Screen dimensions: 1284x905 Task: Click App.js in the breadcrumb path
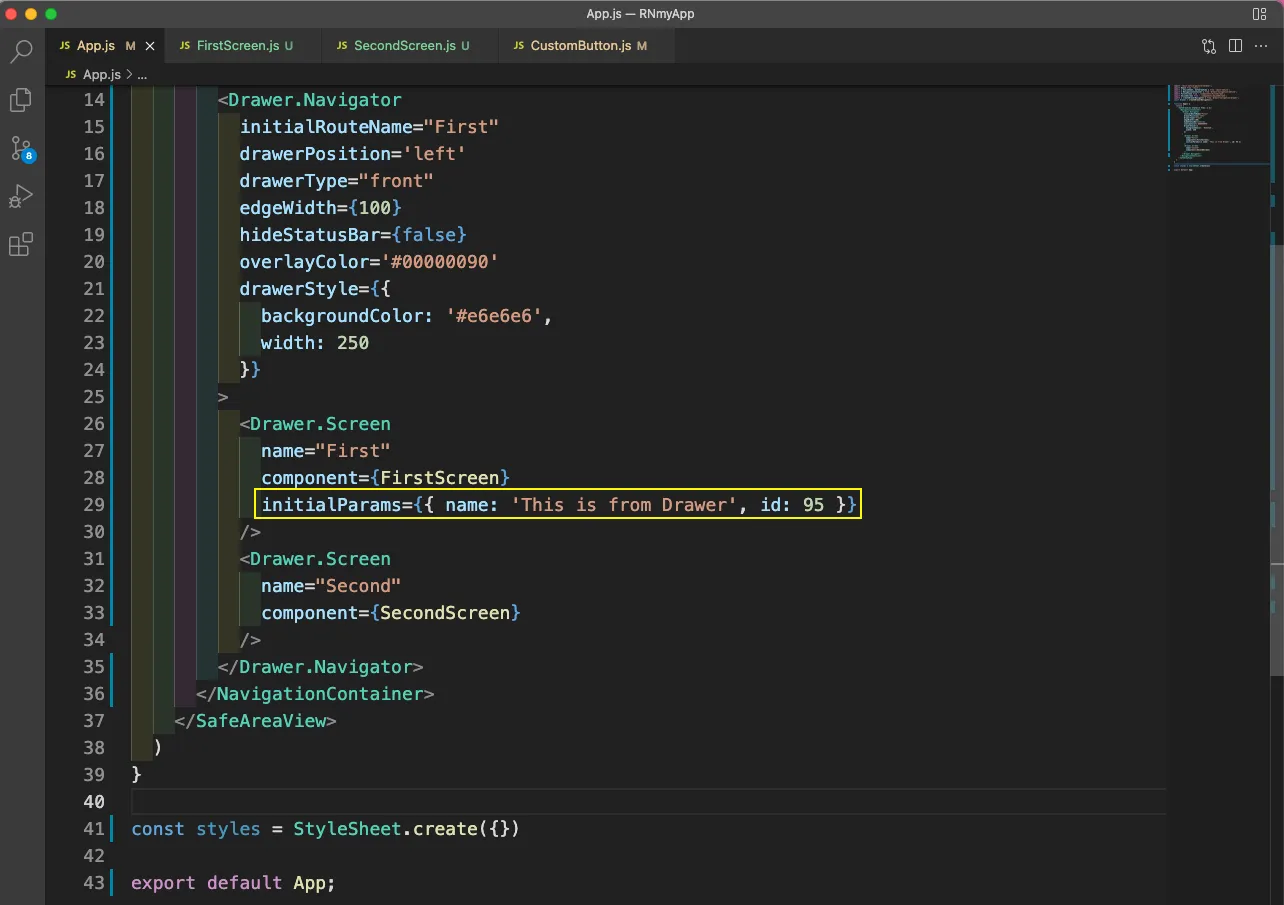coord(101,74)
